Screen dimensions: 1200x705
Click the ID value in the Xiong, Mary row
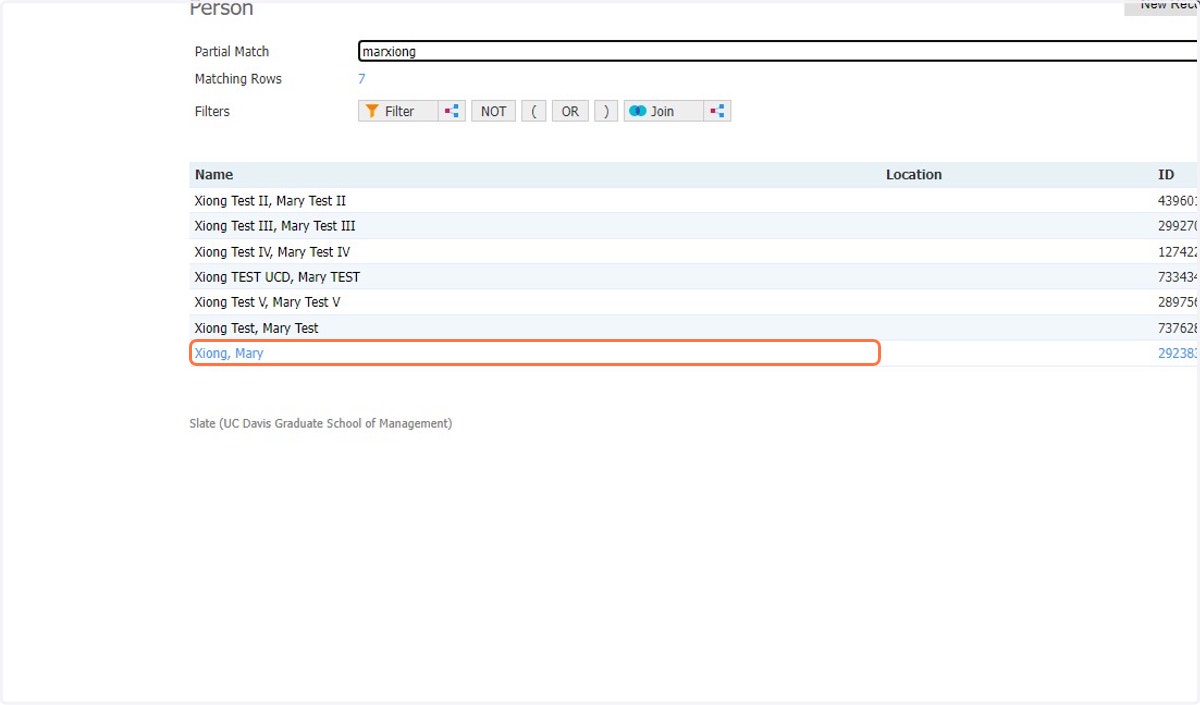[1178, 353]
